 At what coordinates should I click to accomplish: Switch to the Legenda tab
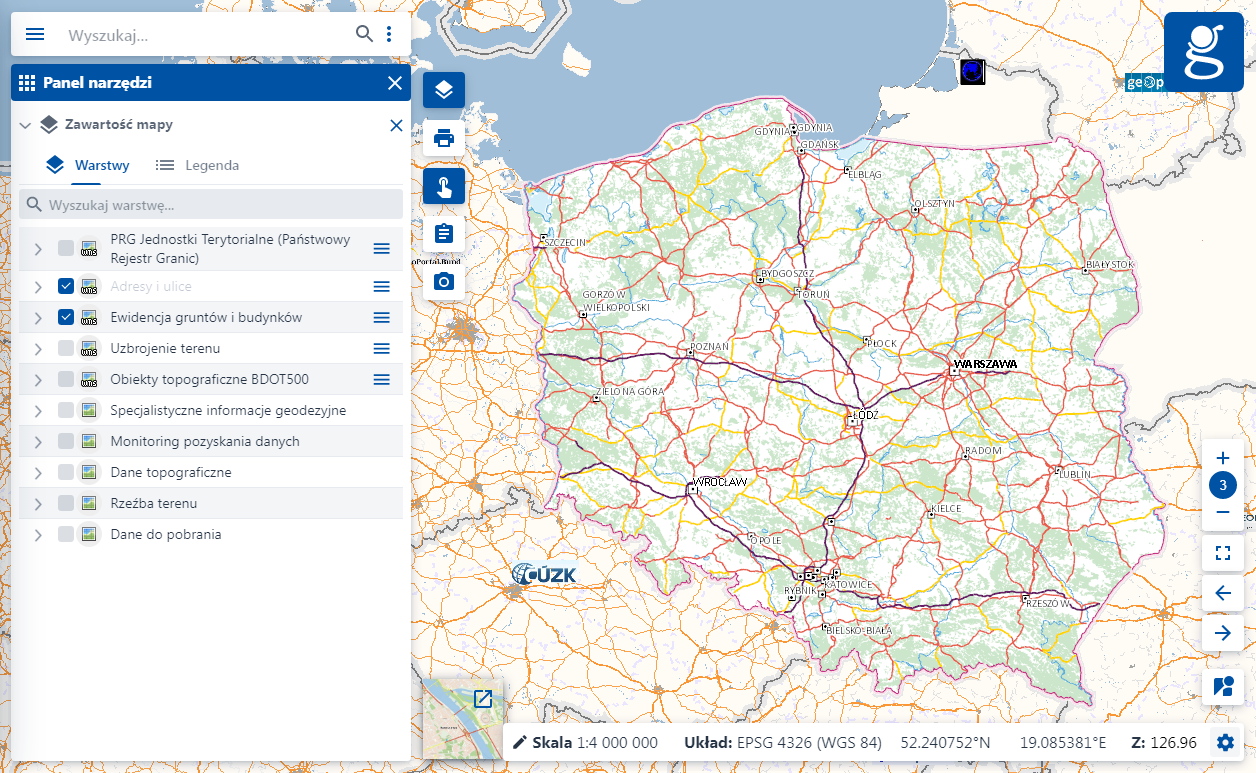click(x=197, y=165)
